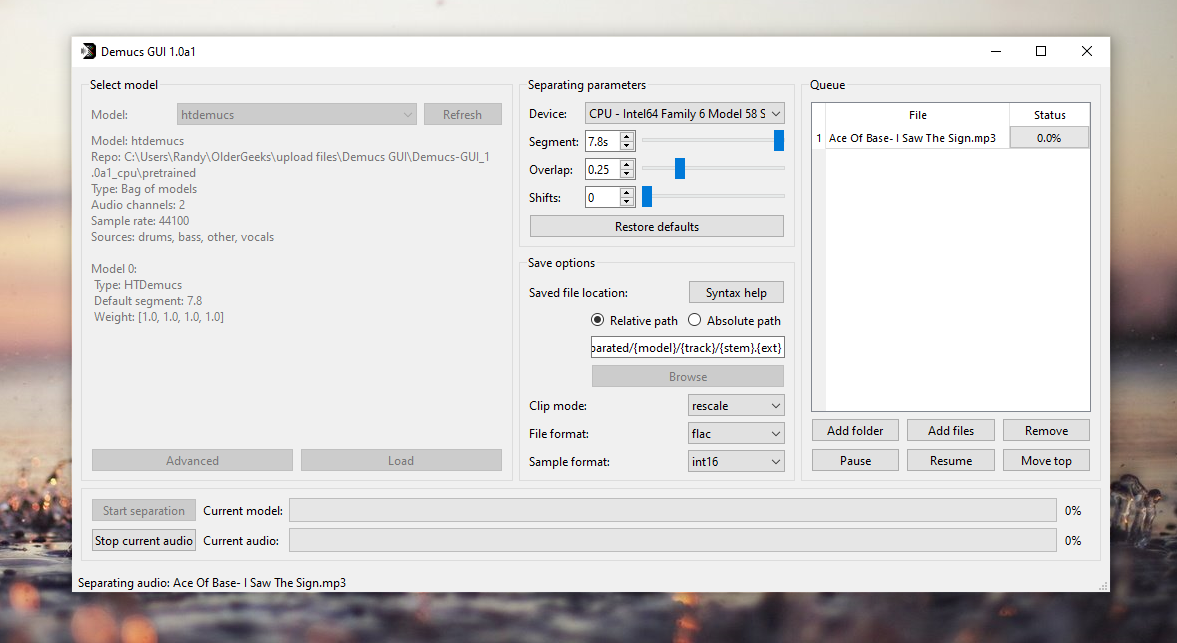1177x643 pixels.
Task: Click the Move top button
Action: 1046,461
